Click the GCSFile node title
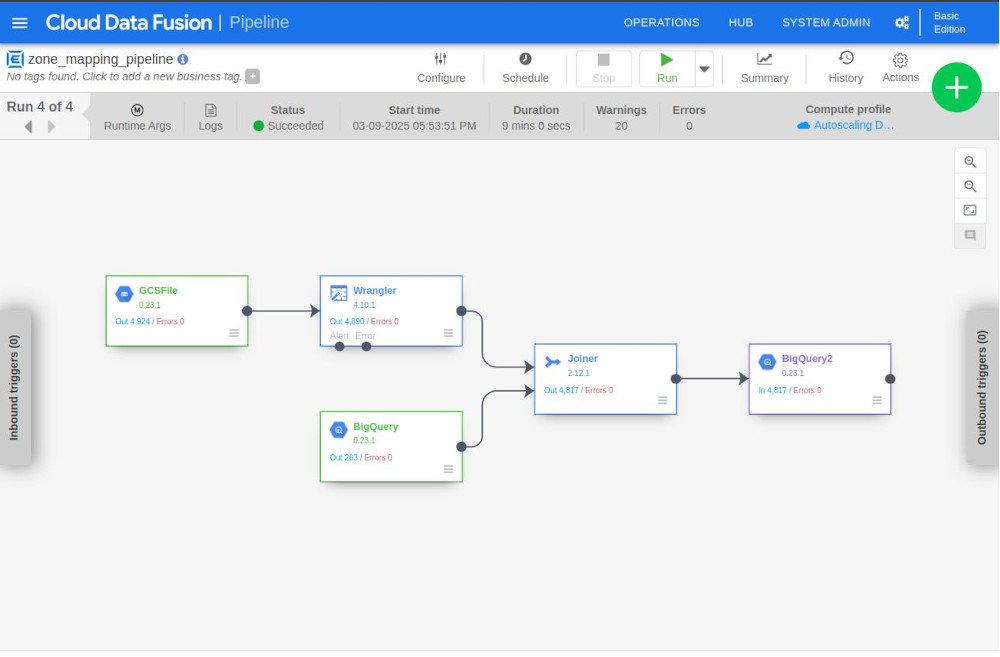 [x=158, y=291]
